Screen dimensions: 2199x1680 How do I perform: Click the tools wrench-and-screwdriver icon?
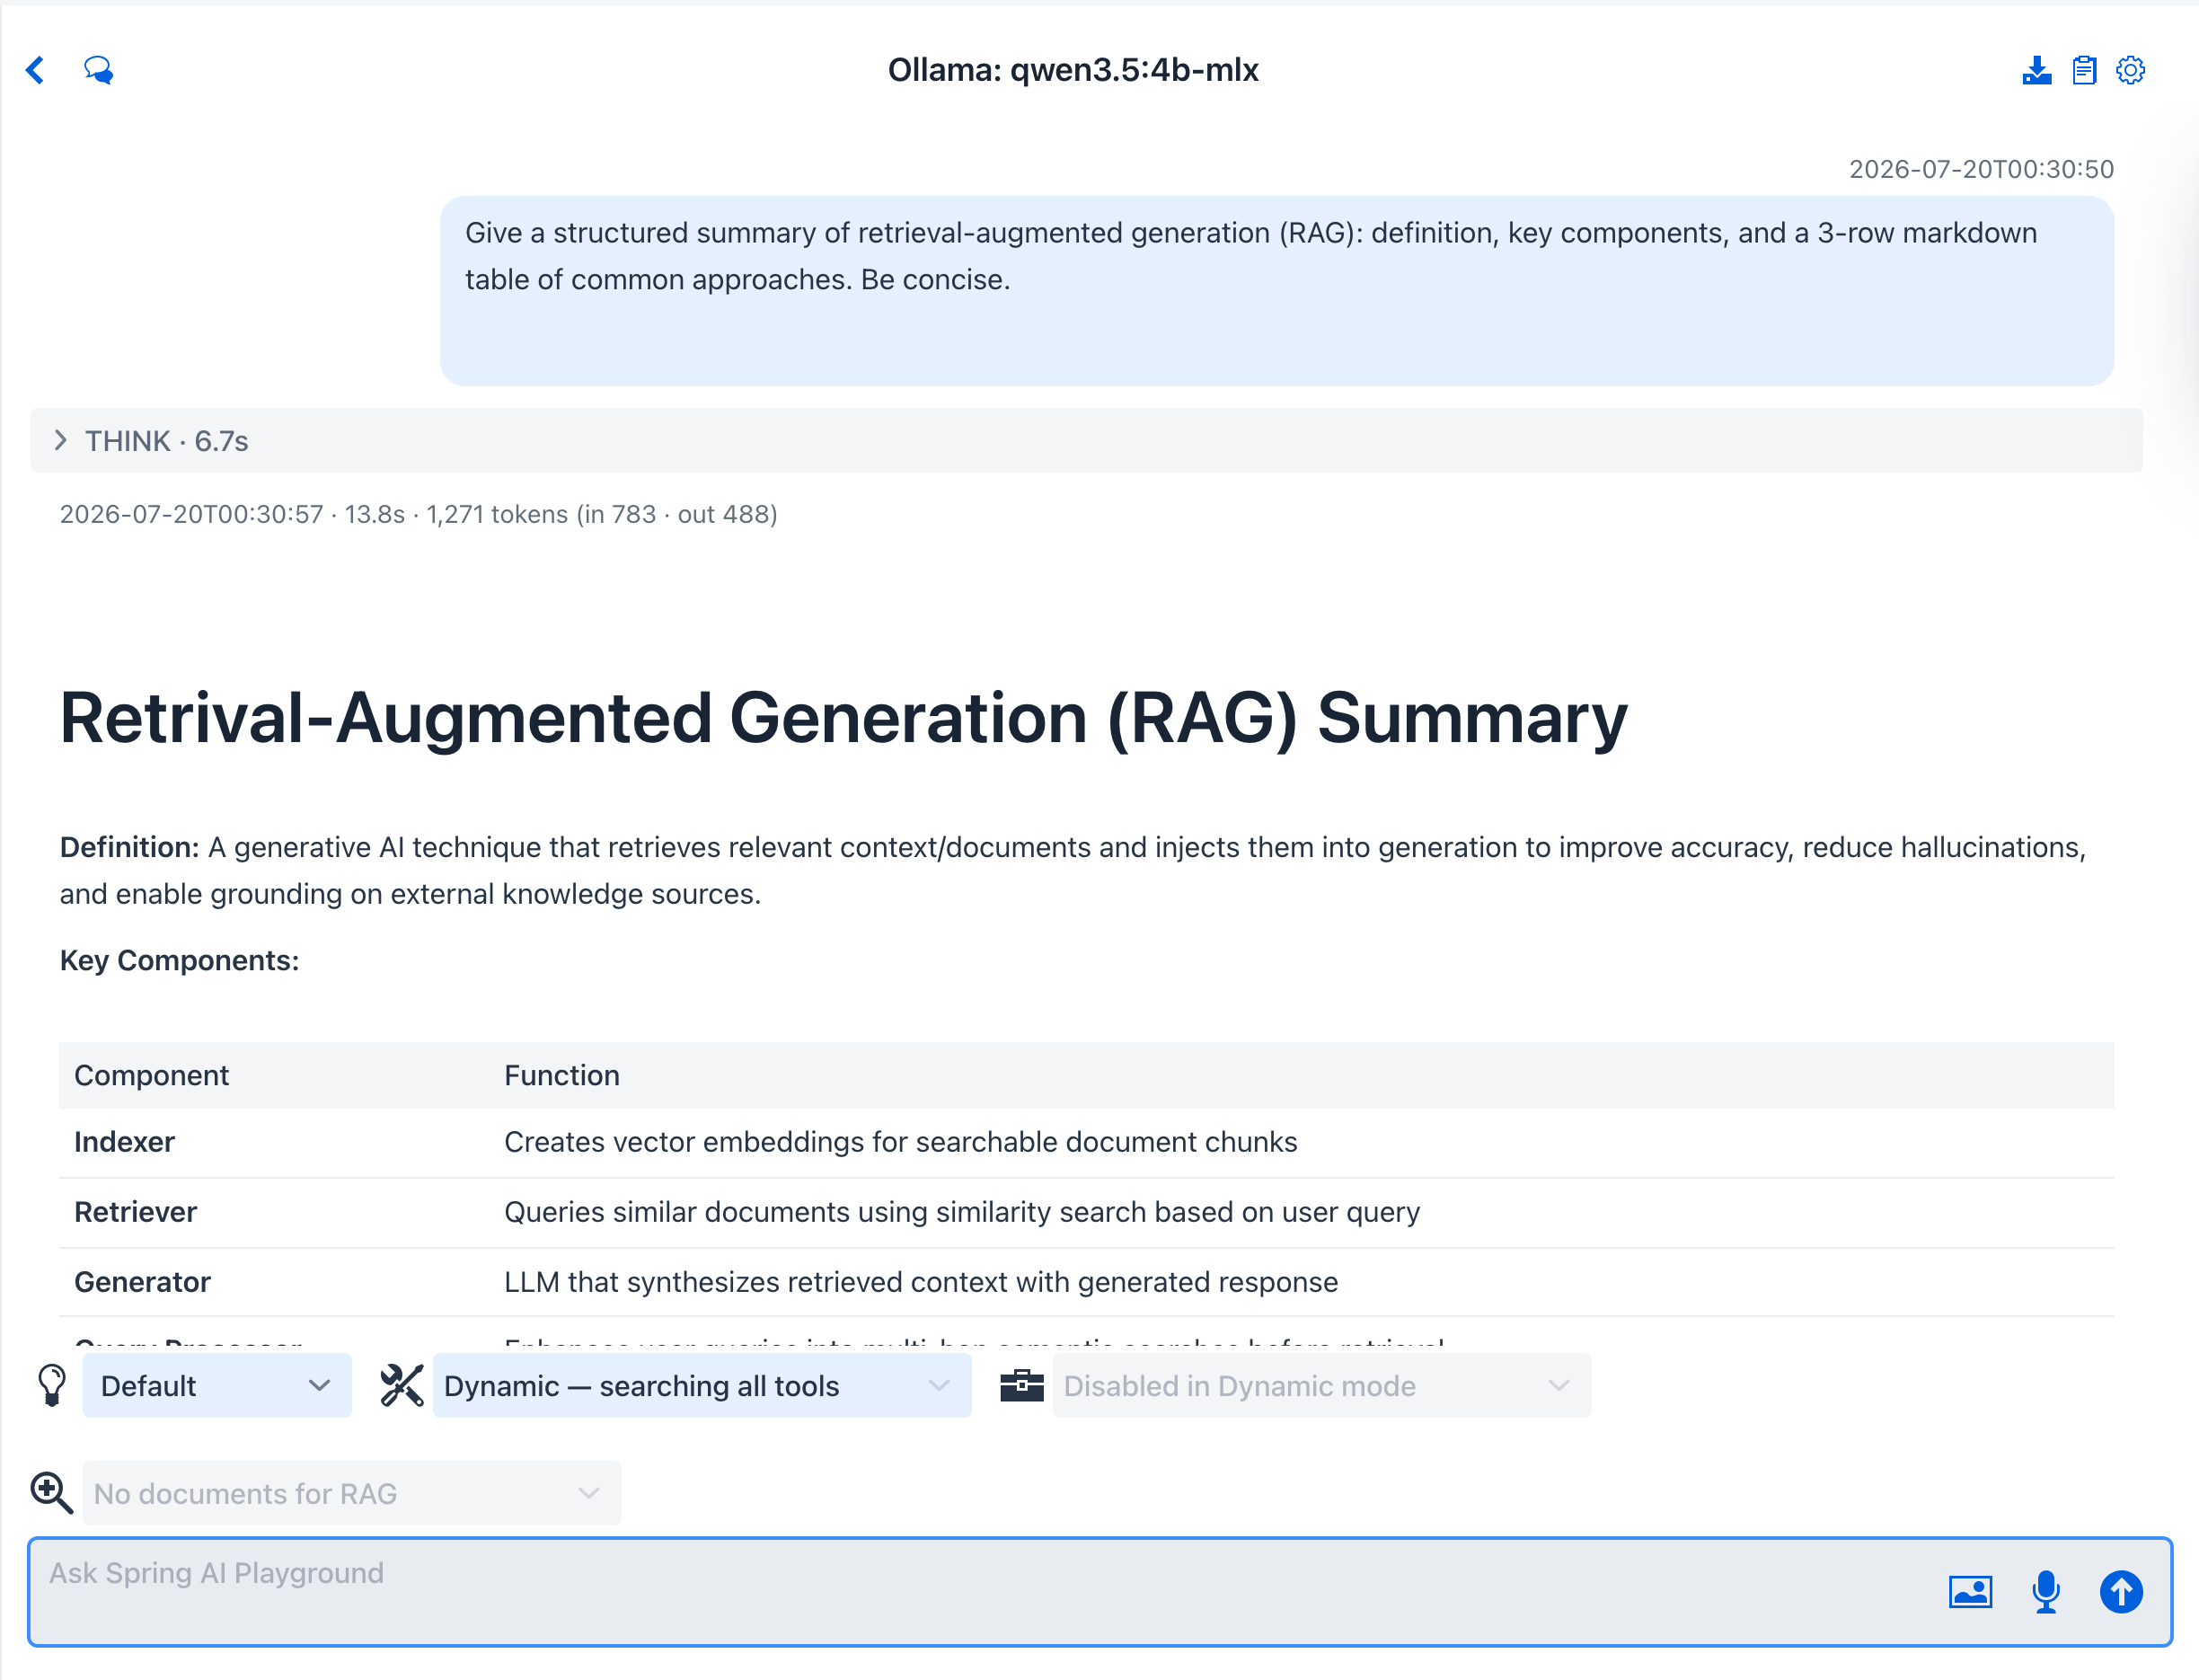(x=401, y=1385)
